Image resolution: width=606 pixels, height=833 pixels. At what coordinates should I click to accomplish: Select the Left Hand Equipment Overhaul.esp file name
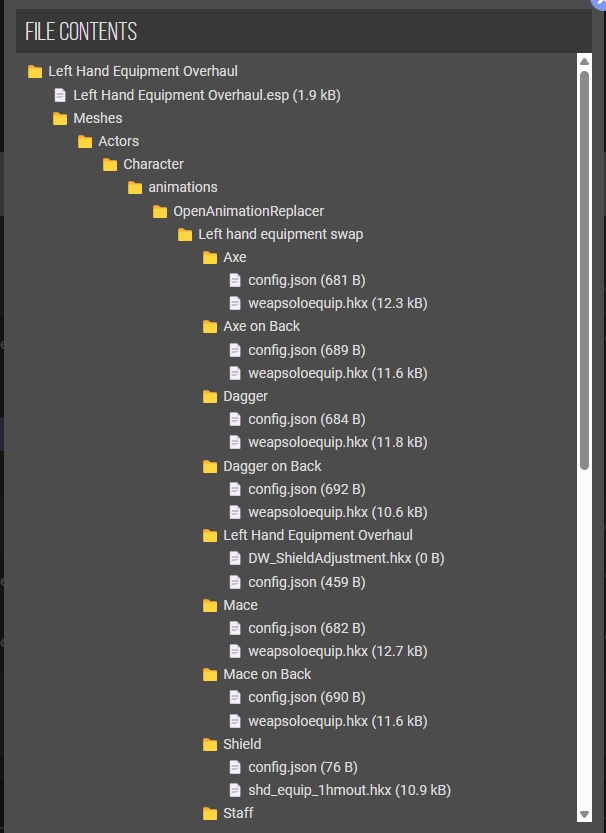(207, 95)
